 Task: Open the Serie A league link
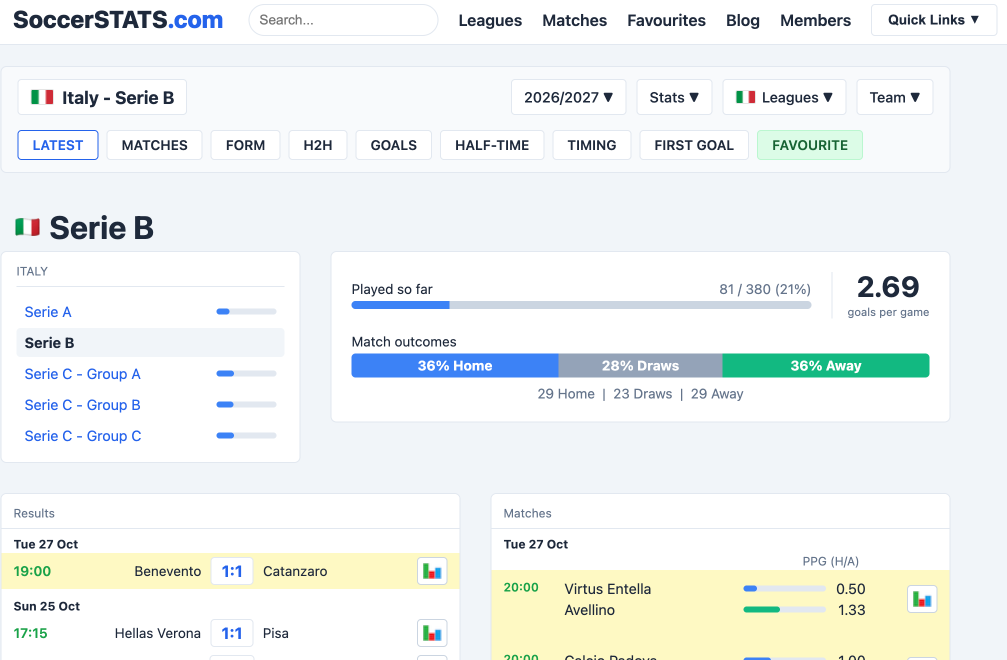pyautogui.click(x=48, y=312)
